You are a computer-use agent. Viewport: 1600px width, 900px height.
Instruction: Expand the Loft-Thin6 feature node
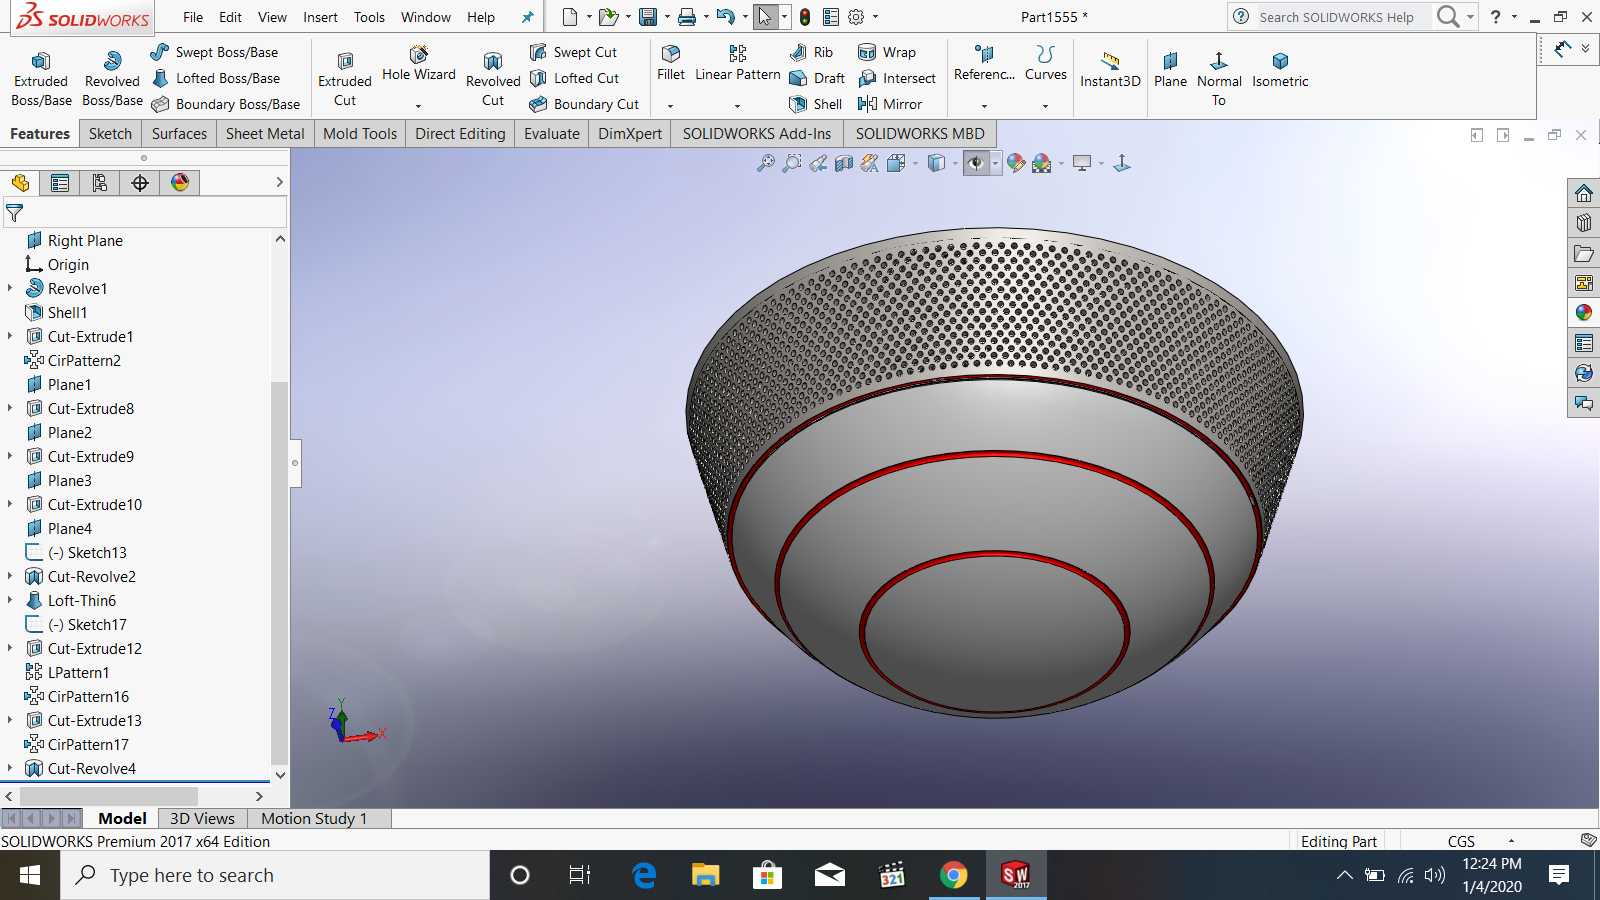[10, 600]
